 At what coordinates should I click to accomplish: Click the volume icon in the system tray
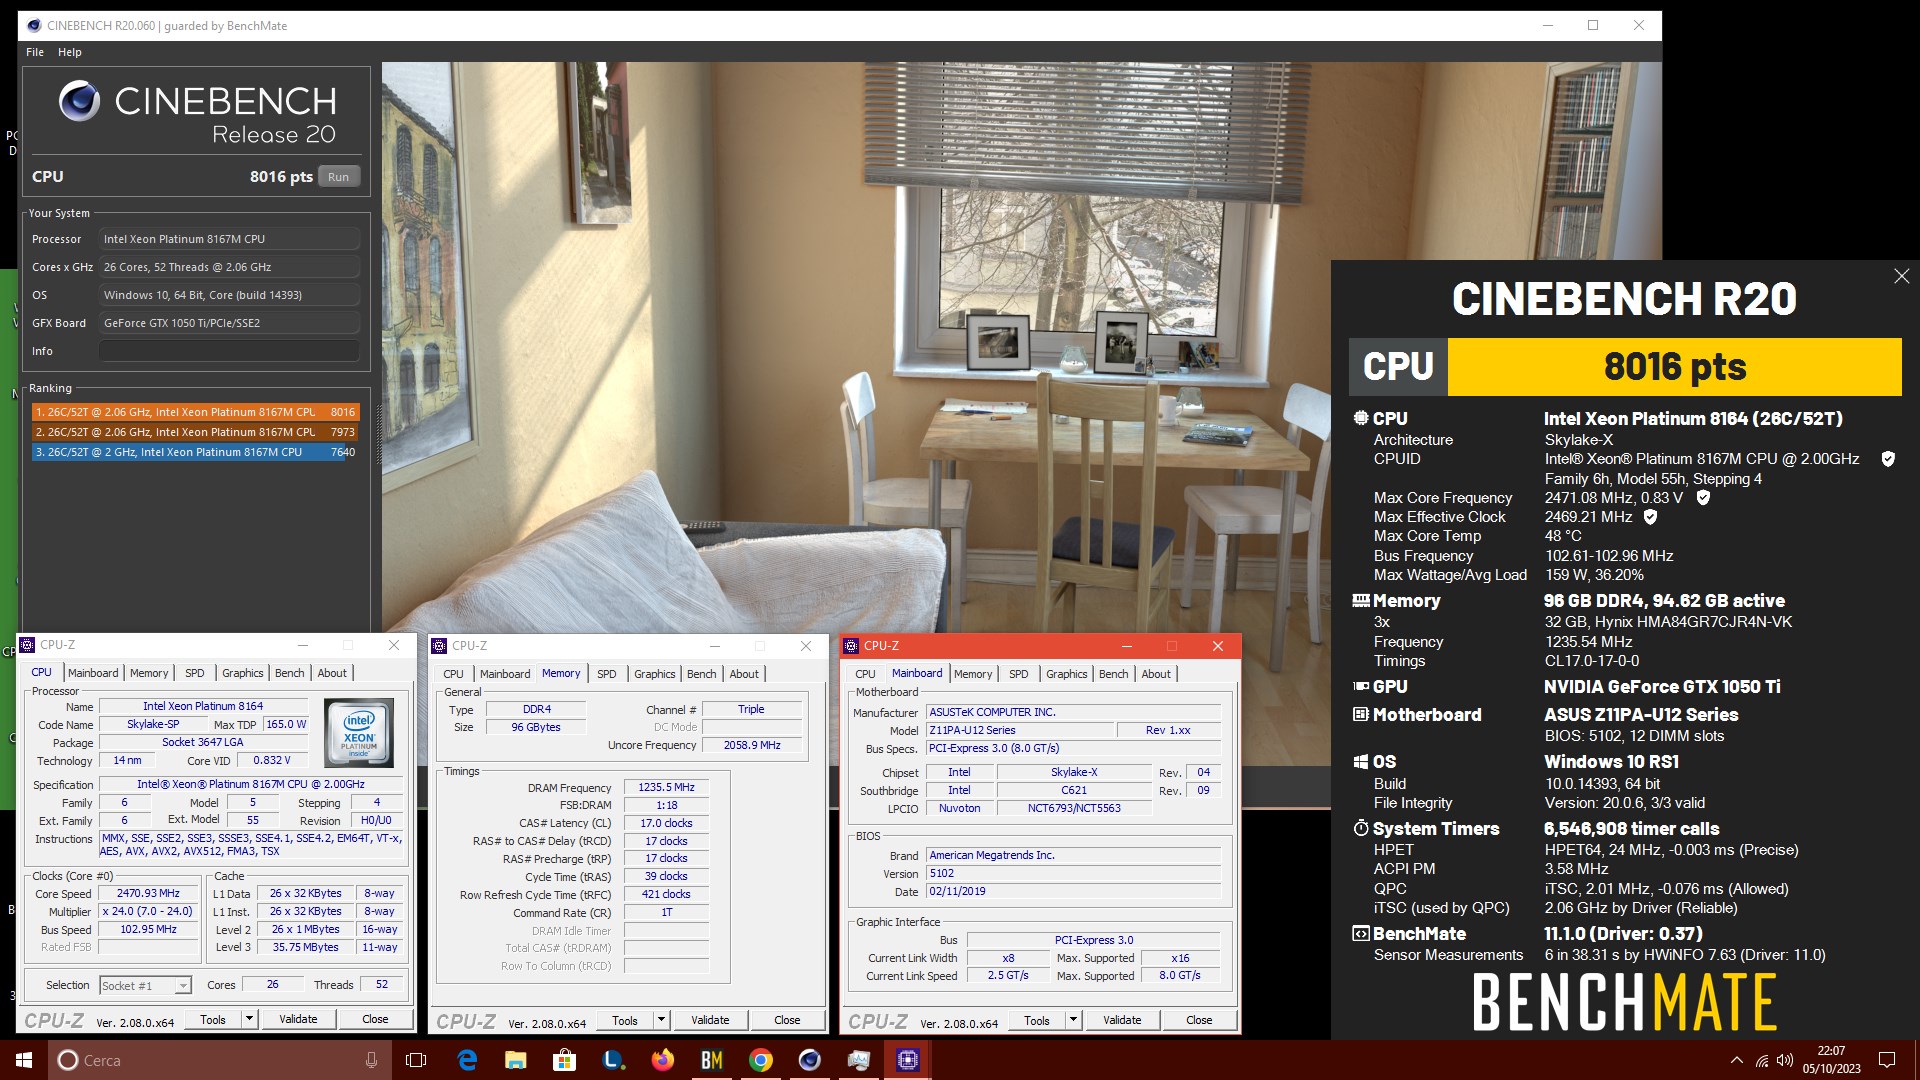coord(1785,1060)
